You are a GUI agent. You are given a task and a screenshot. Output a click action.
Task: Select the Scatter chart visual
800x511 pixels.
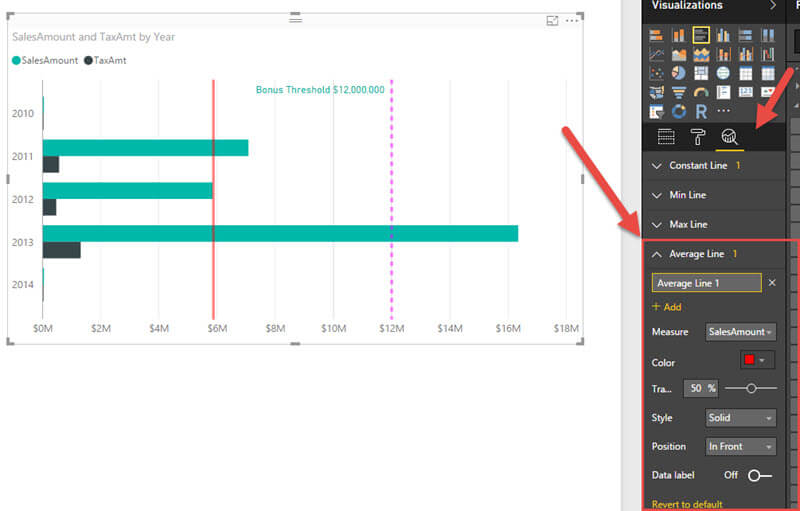(656, 73)
